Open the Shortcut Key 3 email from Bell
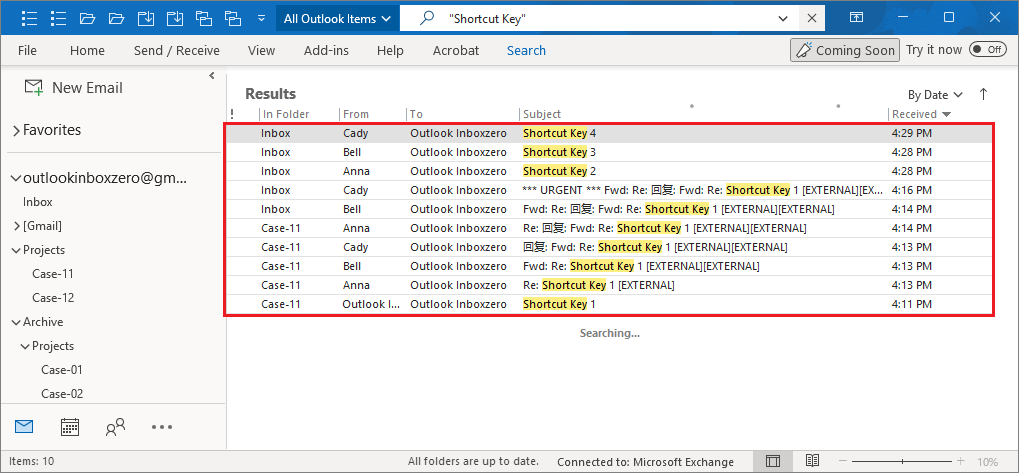This screenshot has width=1019, height=473. click(x=600, y=152)
